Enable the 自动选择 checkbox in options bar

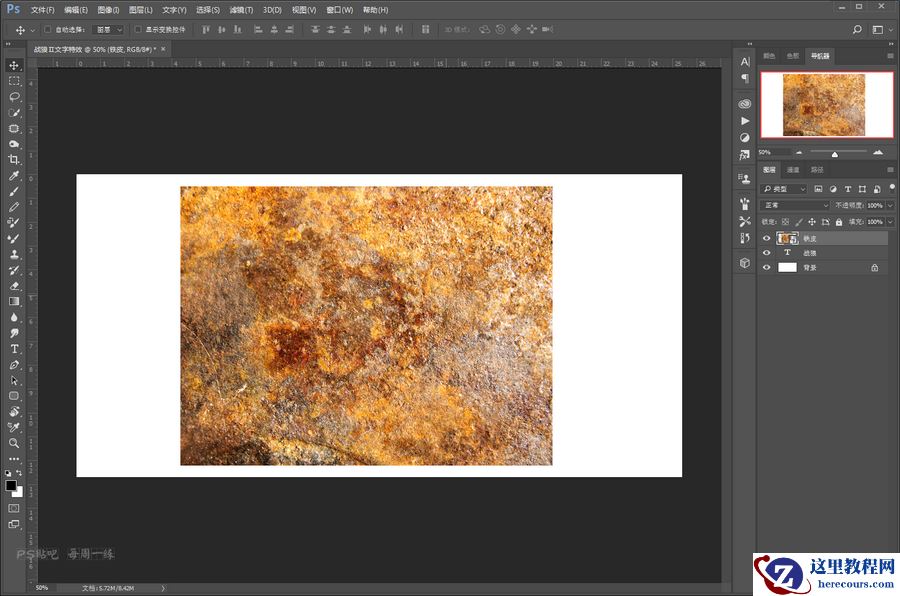coord(47,29)
